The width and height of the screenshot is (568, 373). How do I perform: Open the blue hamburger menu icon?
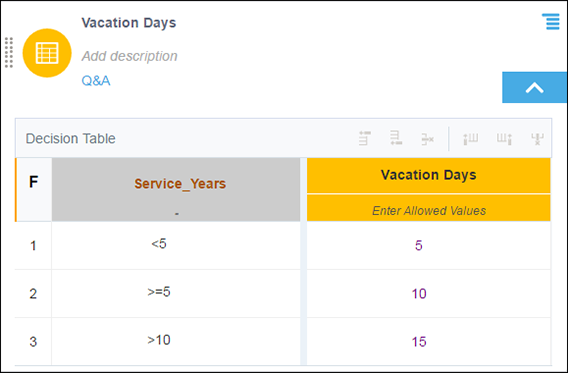[x=551, y=21]
